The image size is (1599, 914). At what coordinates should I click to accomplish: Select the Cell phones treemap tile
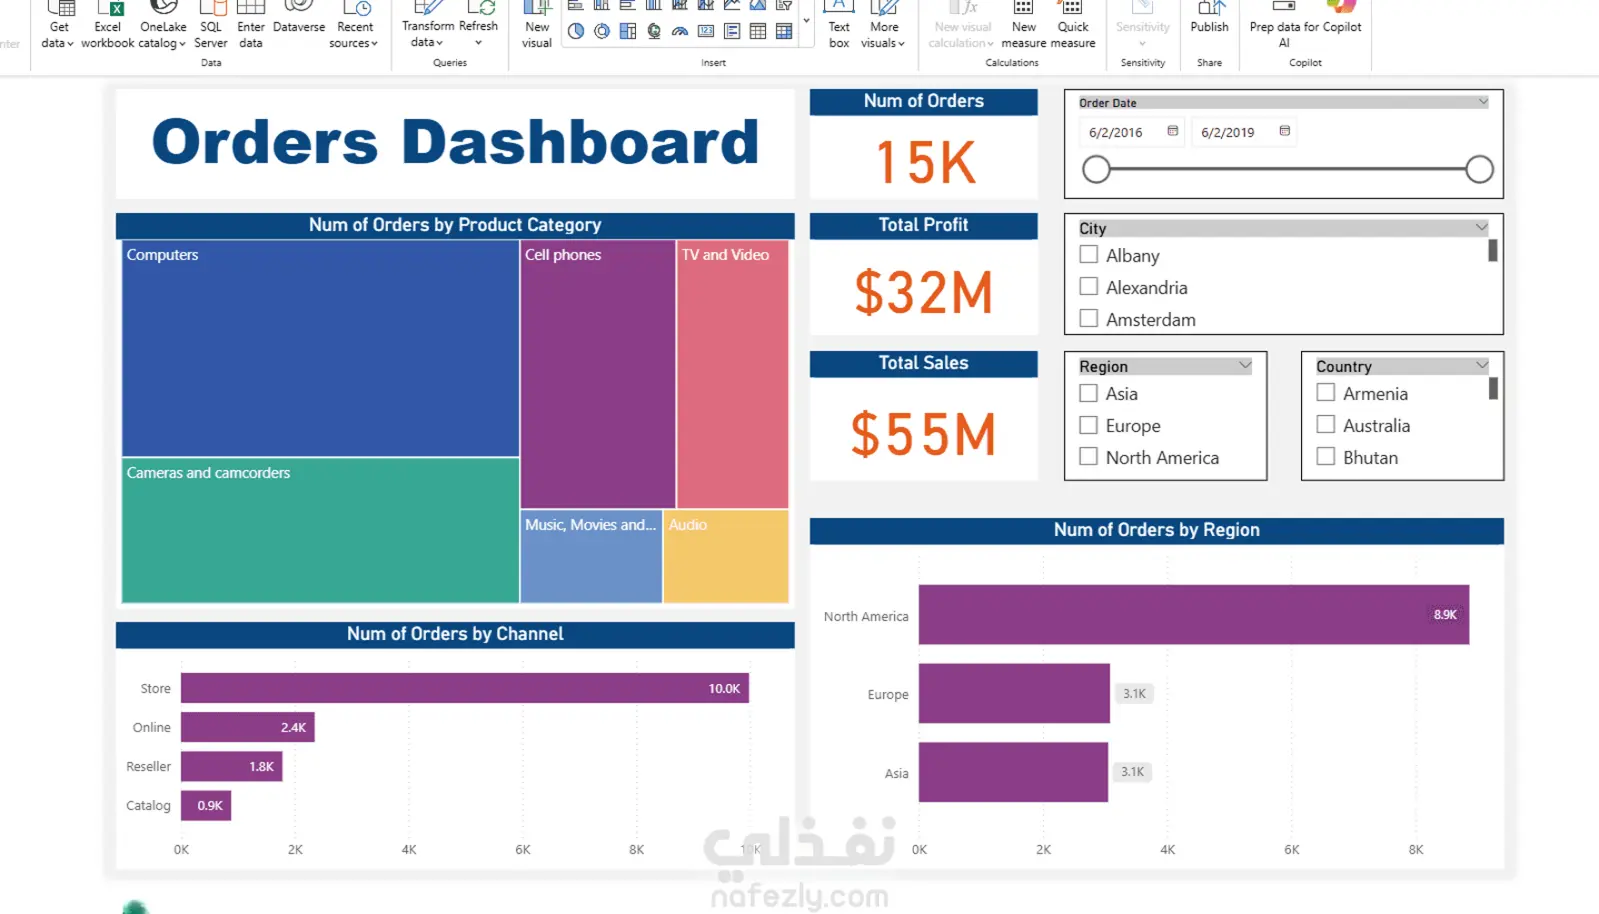click(598, 374)
